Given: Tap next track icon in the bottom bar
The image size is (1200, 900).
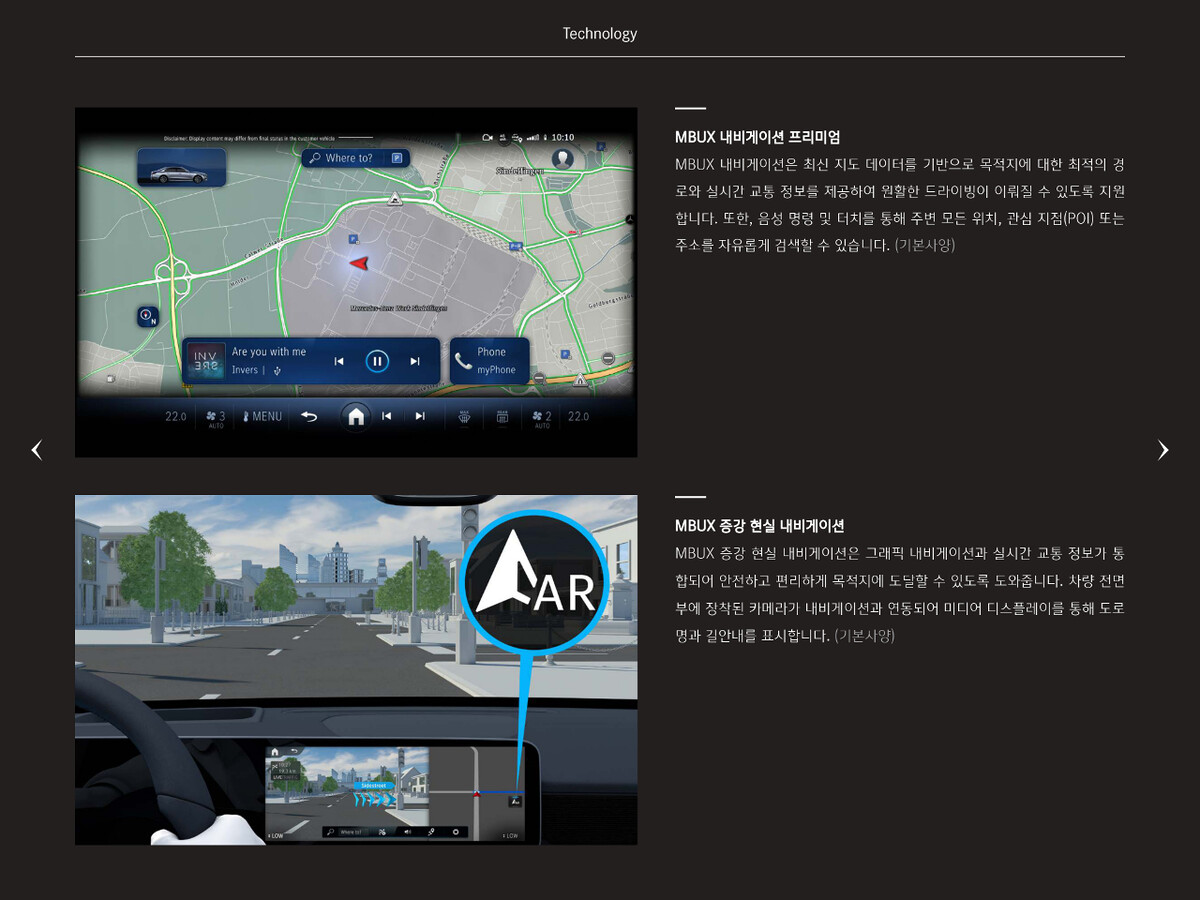Looking at the screenshot, I should (x=420, y=416).
